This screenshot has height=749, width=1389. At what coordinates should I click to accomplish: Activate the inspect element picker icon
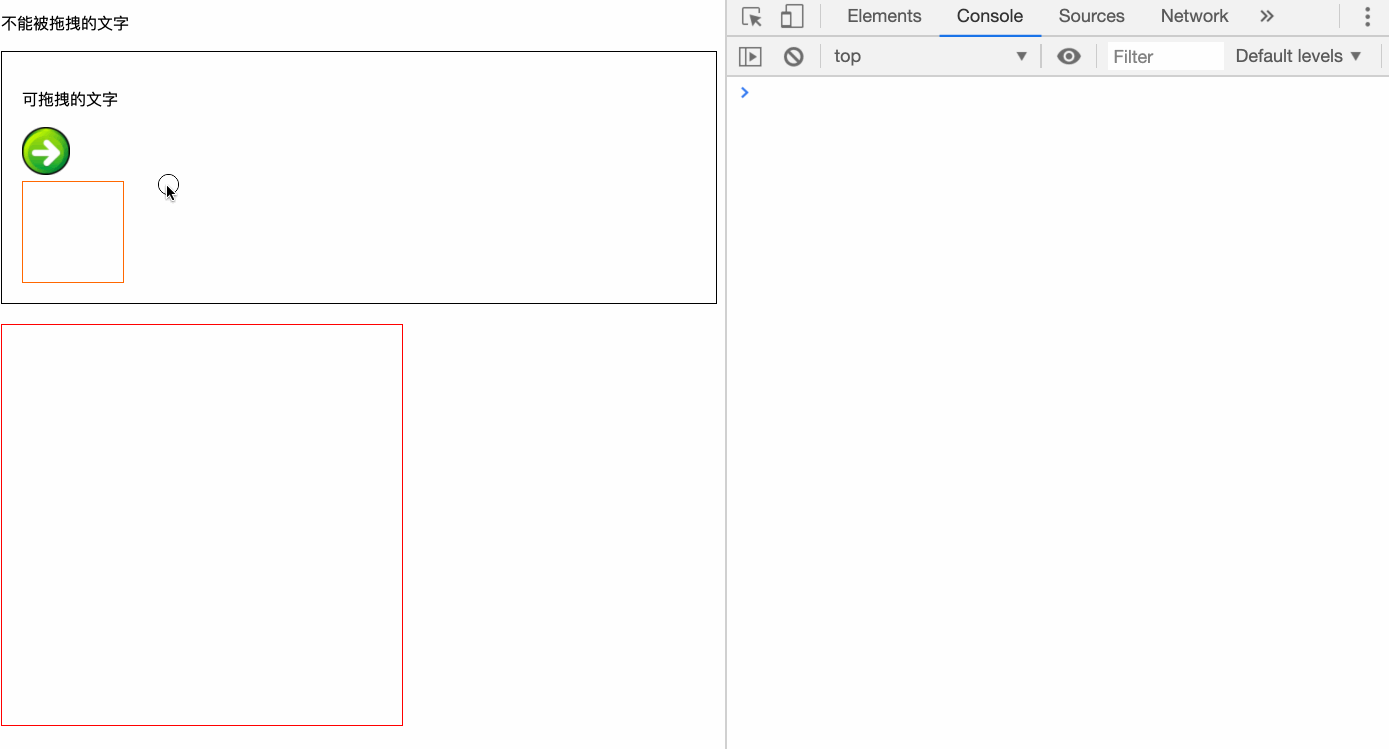tap(752, 17)
